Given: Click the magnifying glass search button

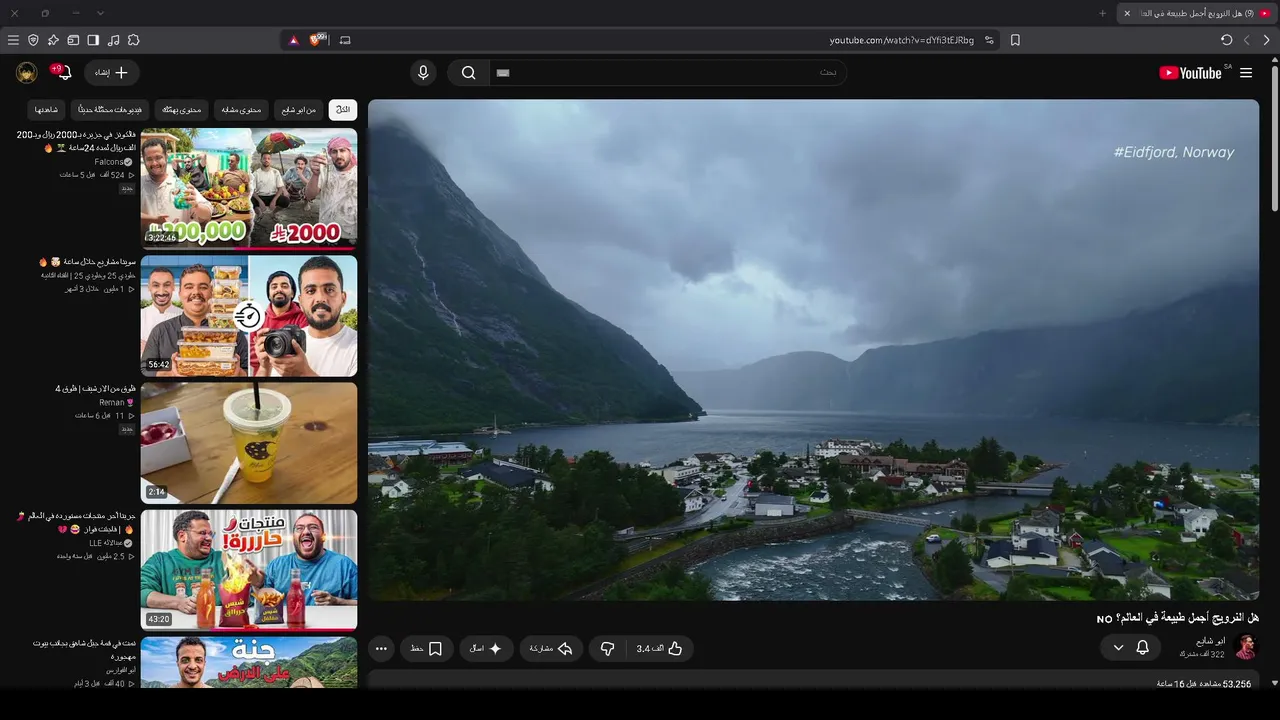Looking at the screenshot, I should click(468, 73).
